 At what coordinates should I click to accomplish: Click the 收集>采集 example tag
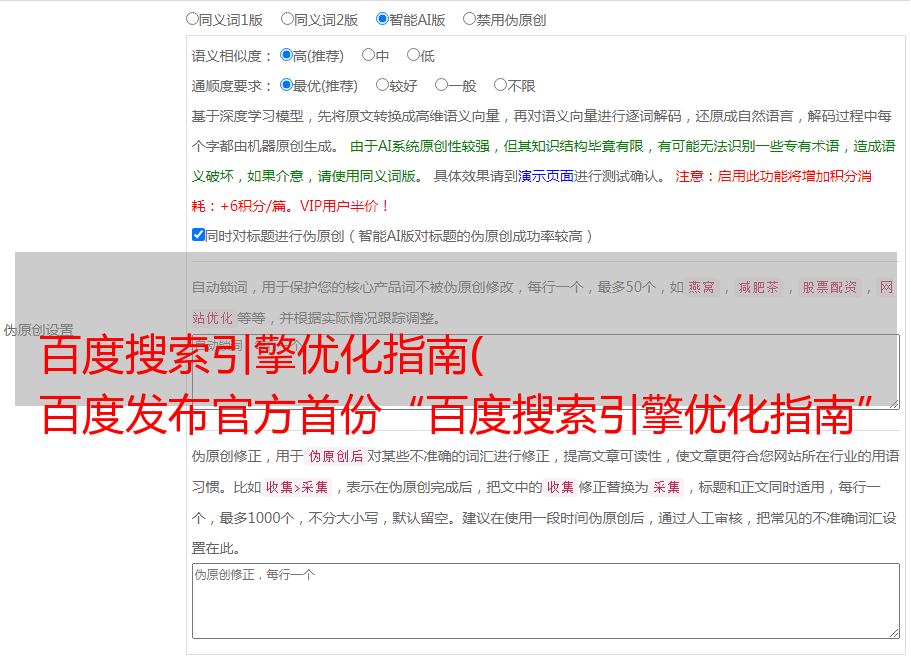pos(297,487)
